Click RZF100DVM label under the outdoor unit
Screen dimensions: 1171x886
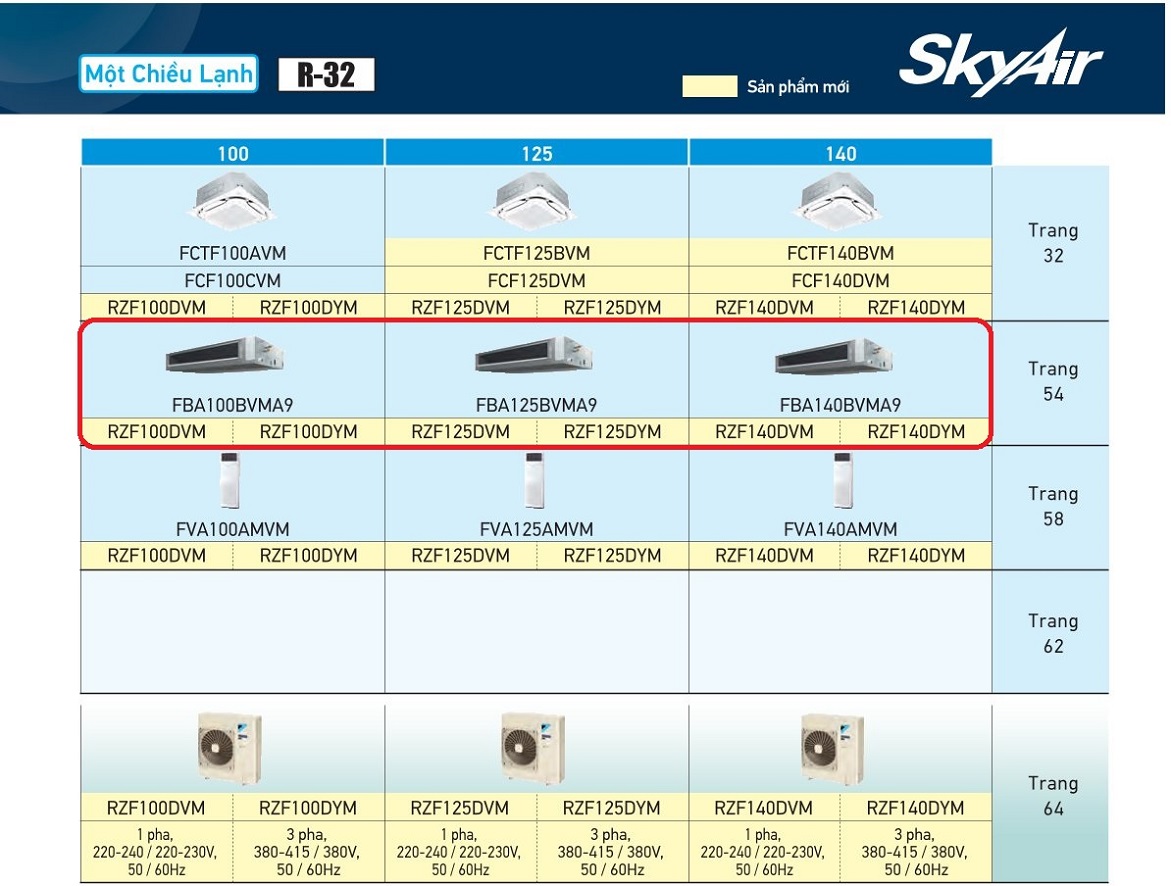pos(155,808)
